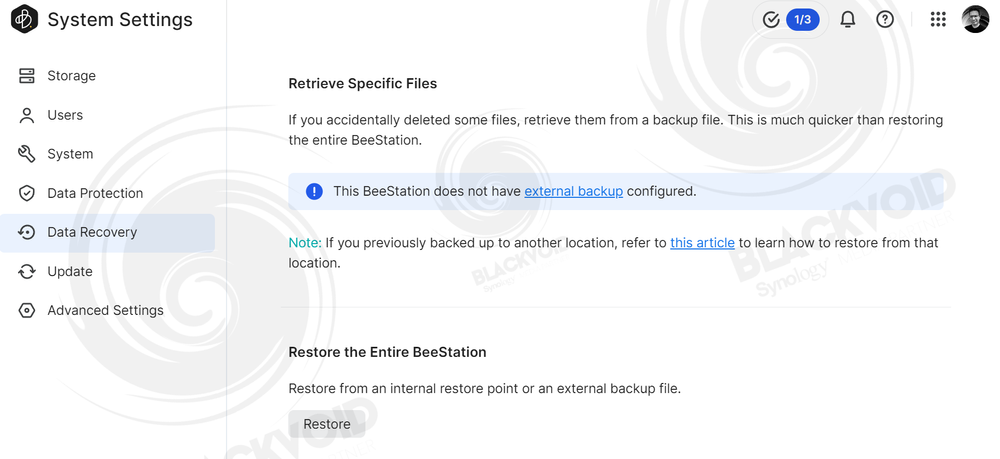Click the BeeStation logo icon
The height and width of the screenshot is (459, 1000).
(24, 19)
